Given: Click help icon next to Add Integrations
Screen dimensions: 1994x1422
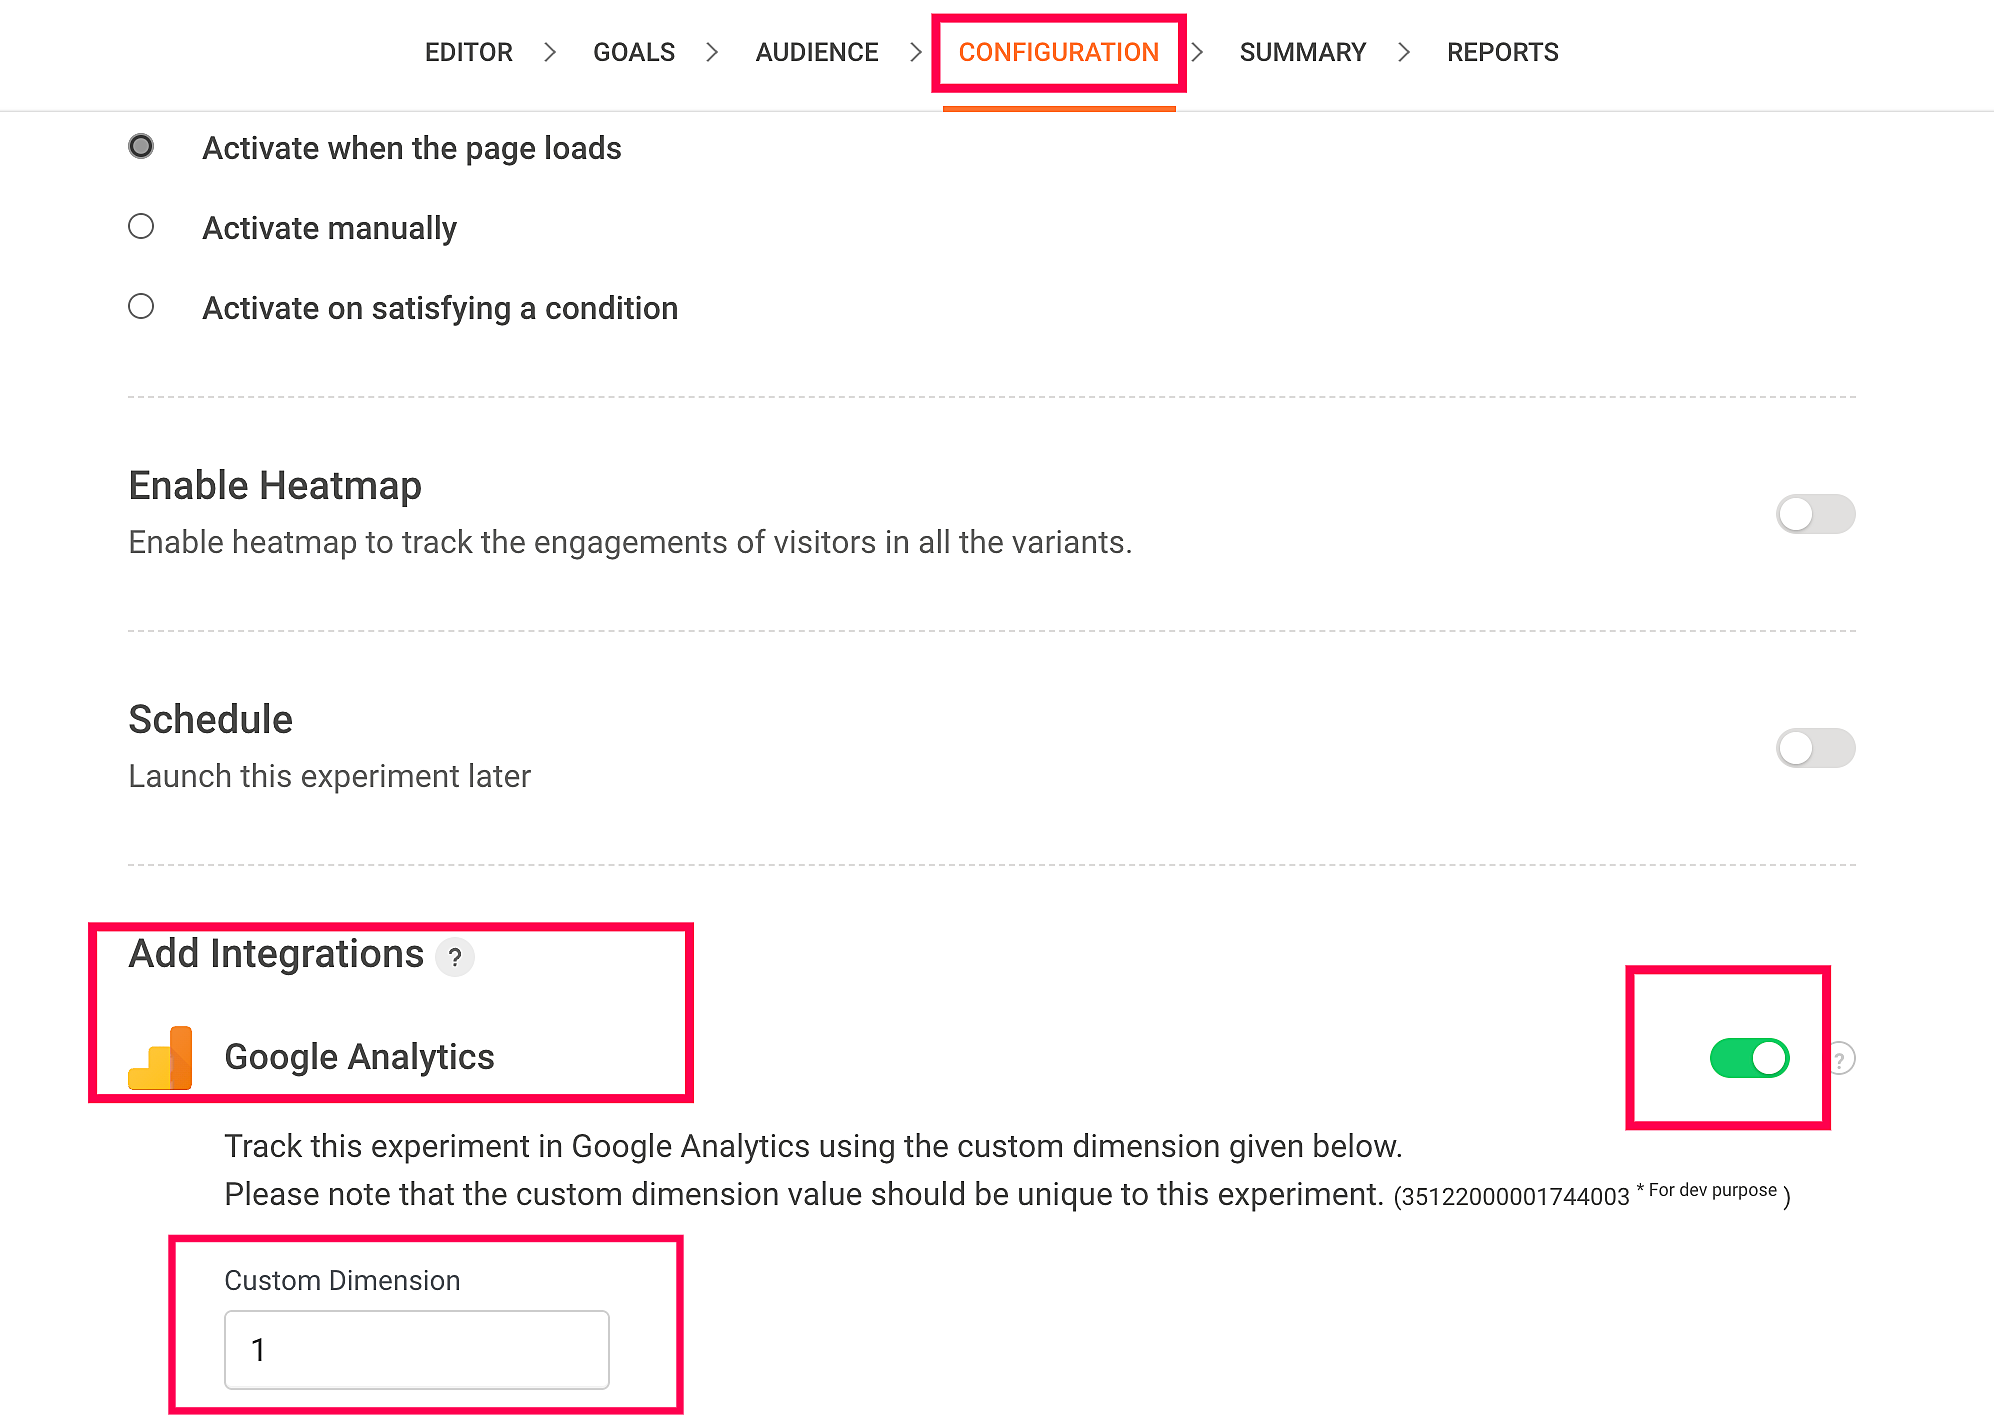Looking at the screenshot, I should tap(455, 957).
